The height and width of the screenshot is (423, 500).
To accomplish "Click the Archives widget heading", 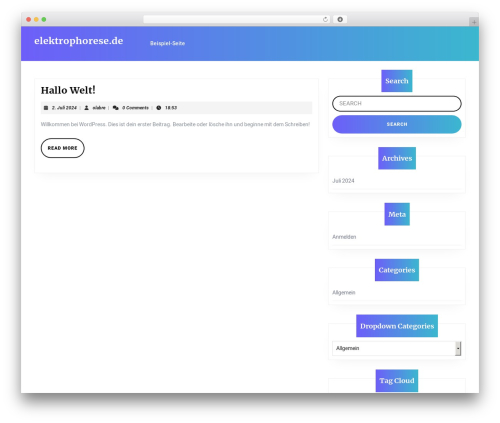I will 397,158.
